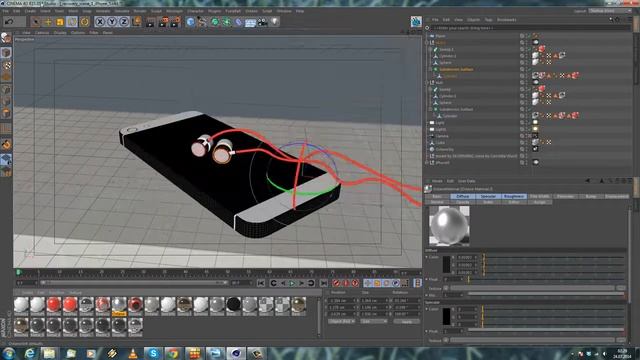Click the blue Cube primitive icon
This screenshot has height=360, width=640.
[190, 22]
